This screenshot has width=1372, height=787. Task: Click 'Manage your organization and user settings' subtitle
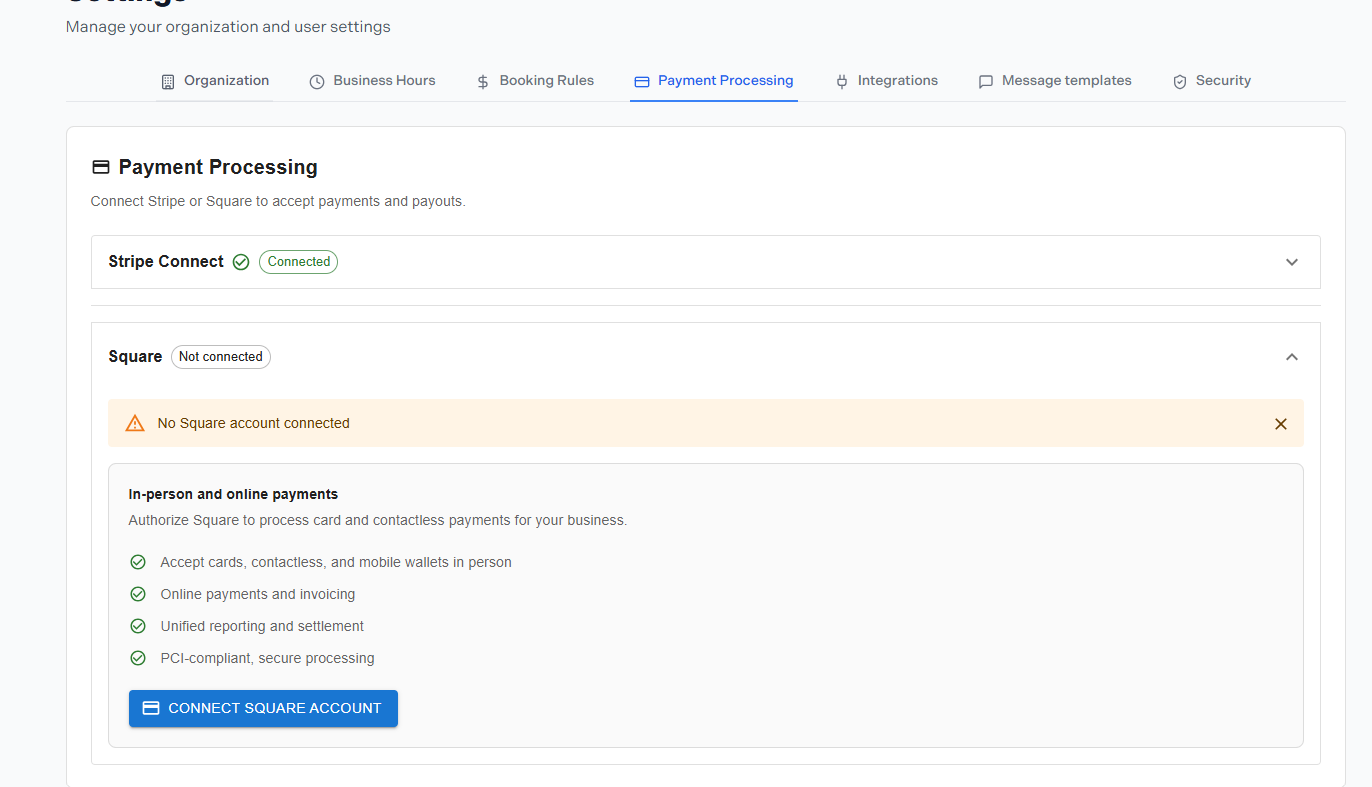(228, 27)
